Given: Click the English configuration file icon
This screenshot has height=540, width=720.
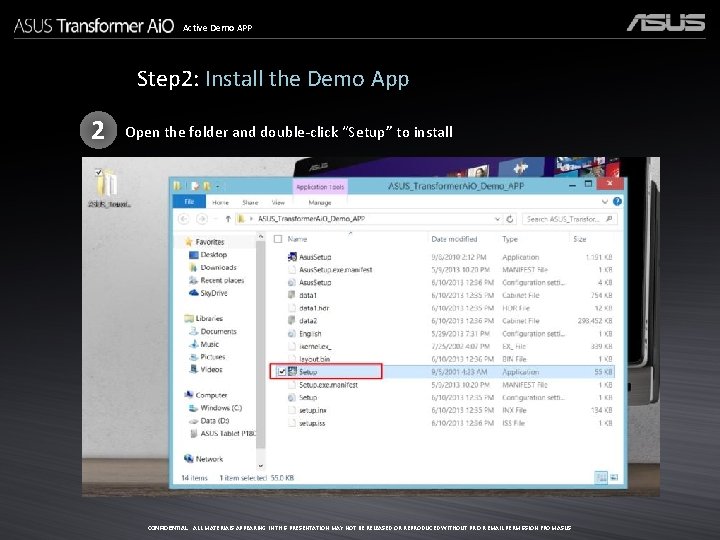Looking at the screenshot, I should tap(292, 333).
